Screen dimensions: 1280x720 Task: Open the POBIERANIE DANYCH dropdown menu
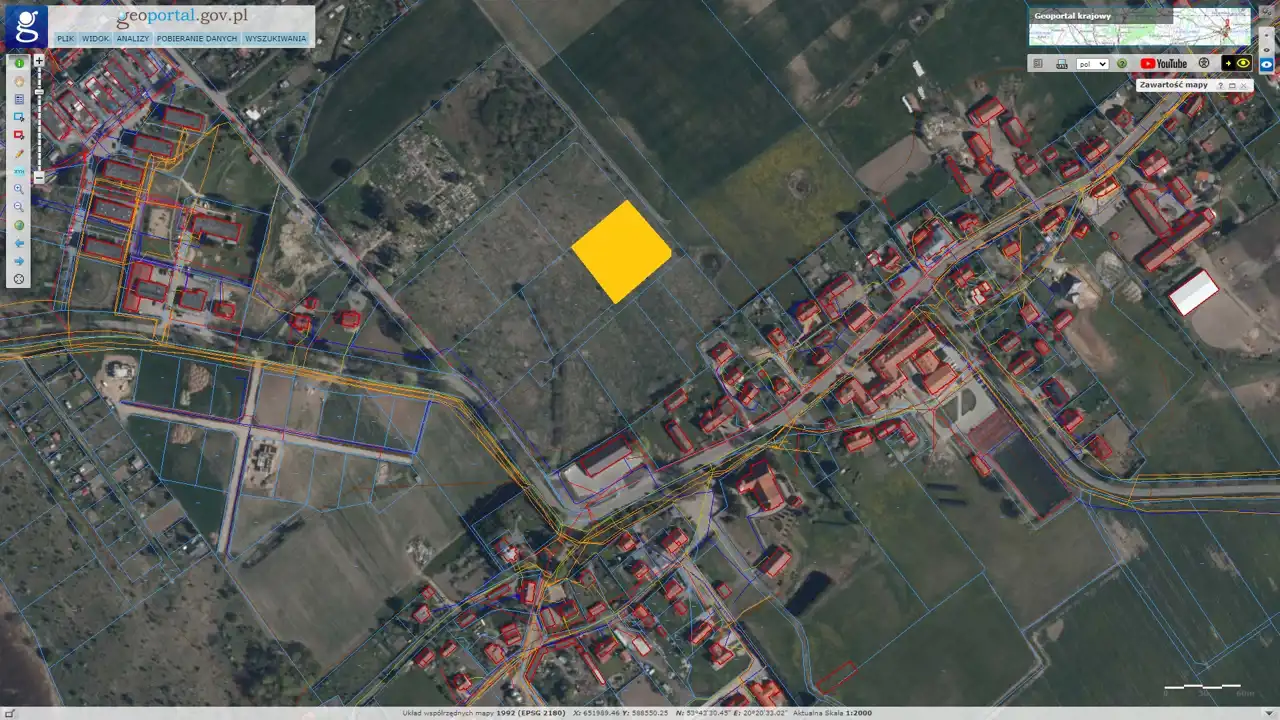pos(197,38)
